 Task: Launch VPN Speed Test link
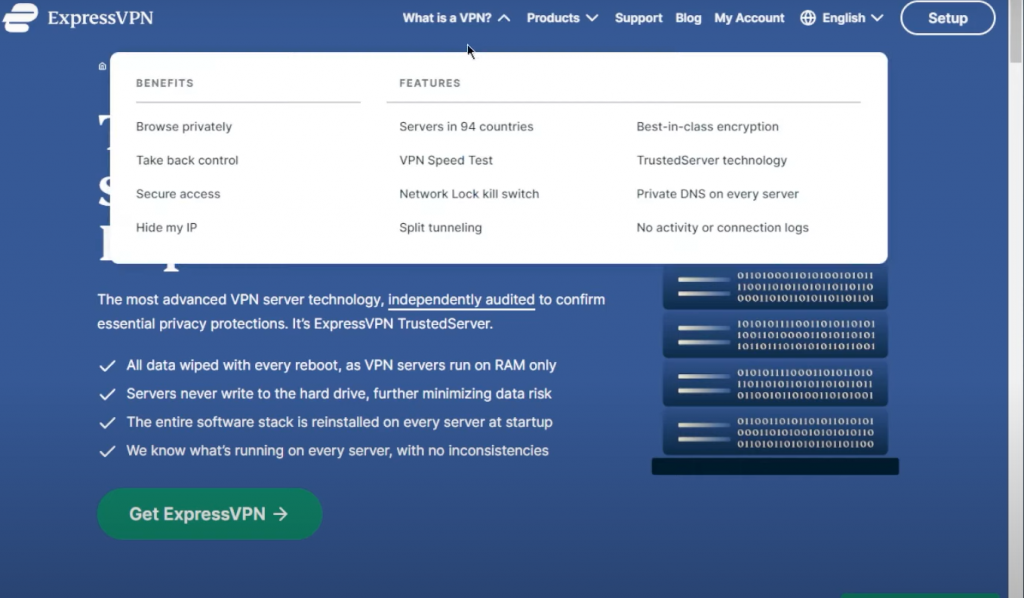(446, 160)
